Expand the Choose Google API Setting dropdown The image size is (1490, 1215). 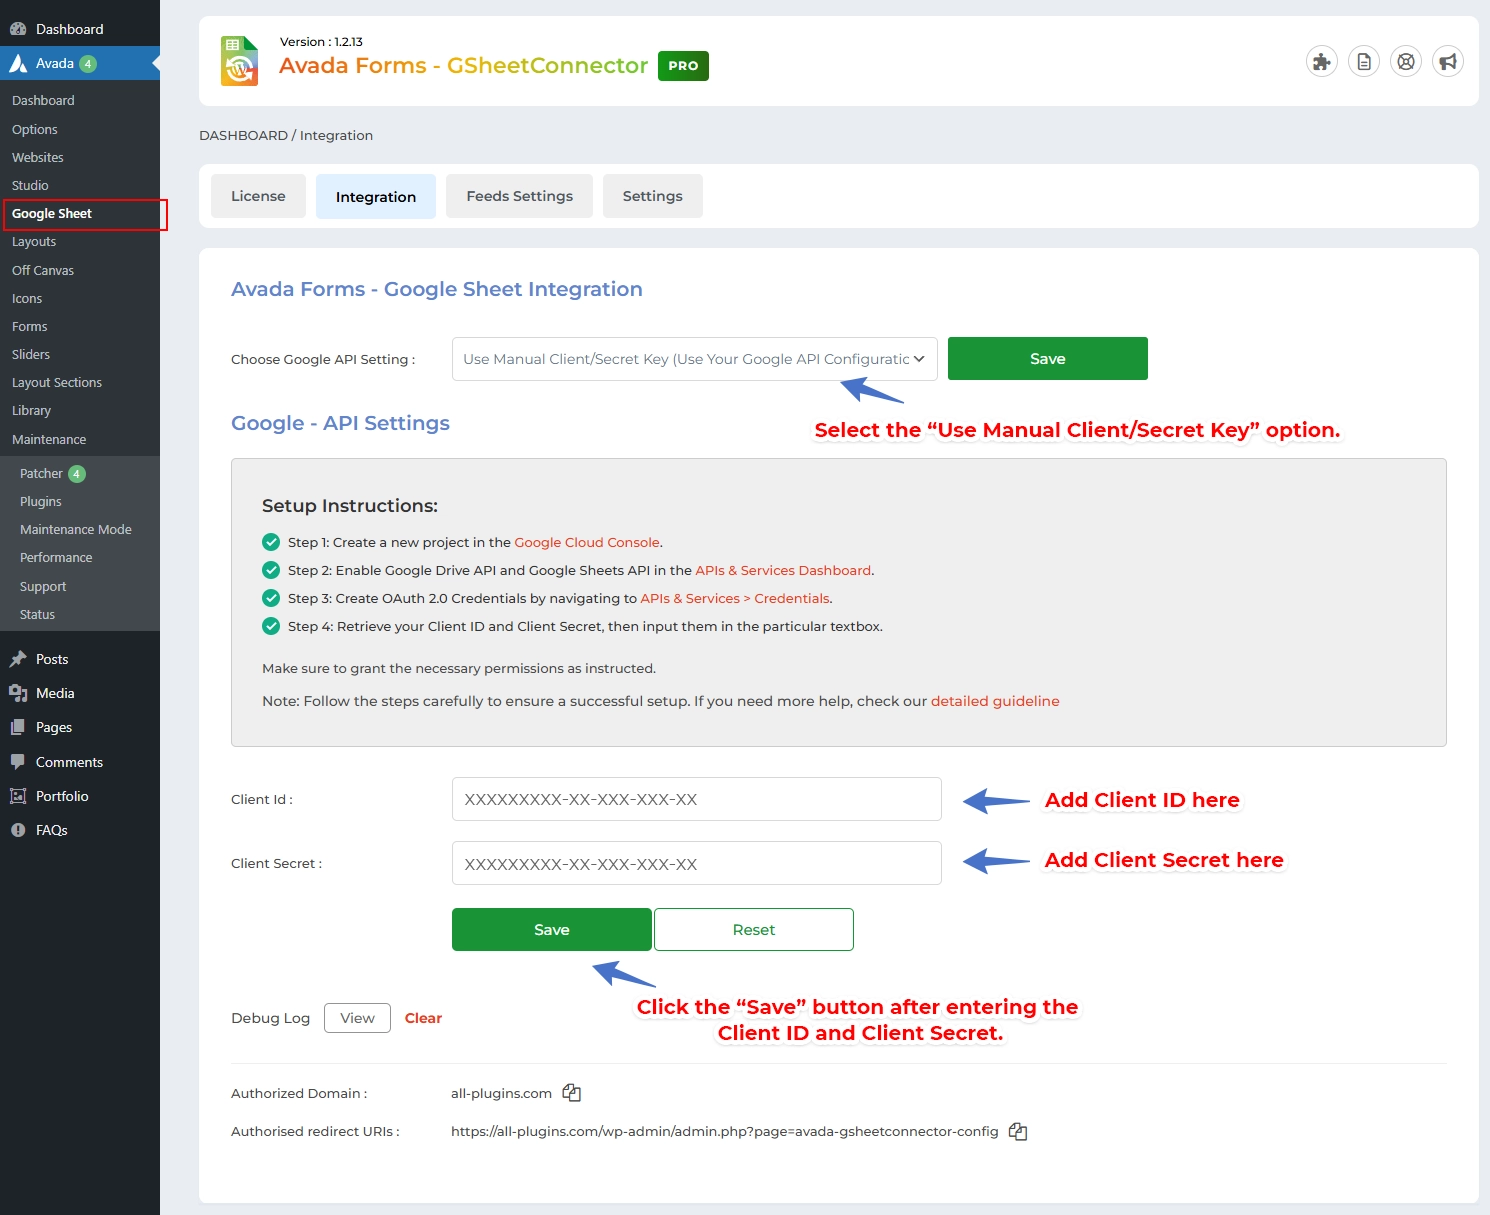coord(694,359)
